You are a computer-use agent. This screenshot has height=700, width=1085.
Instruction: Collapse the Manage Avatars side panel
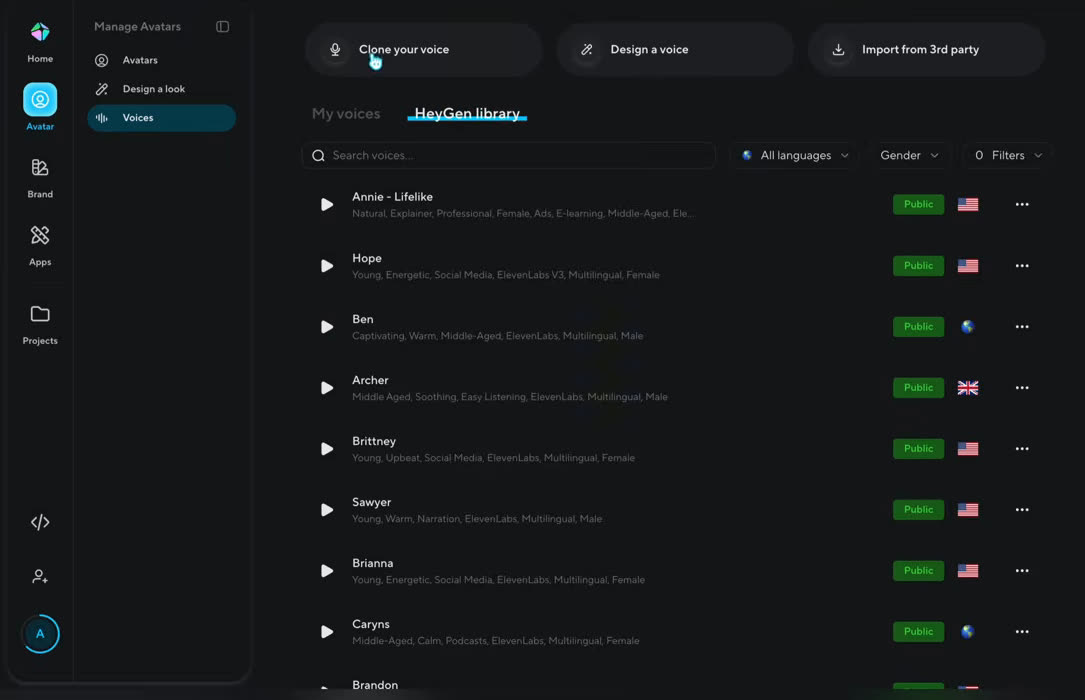point(222,26)
